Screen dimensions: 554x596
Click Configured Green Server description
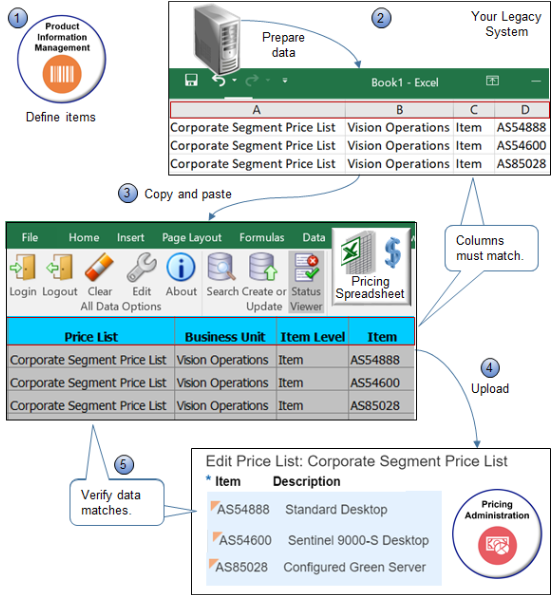pyautogui.click(x=355, y=567)
